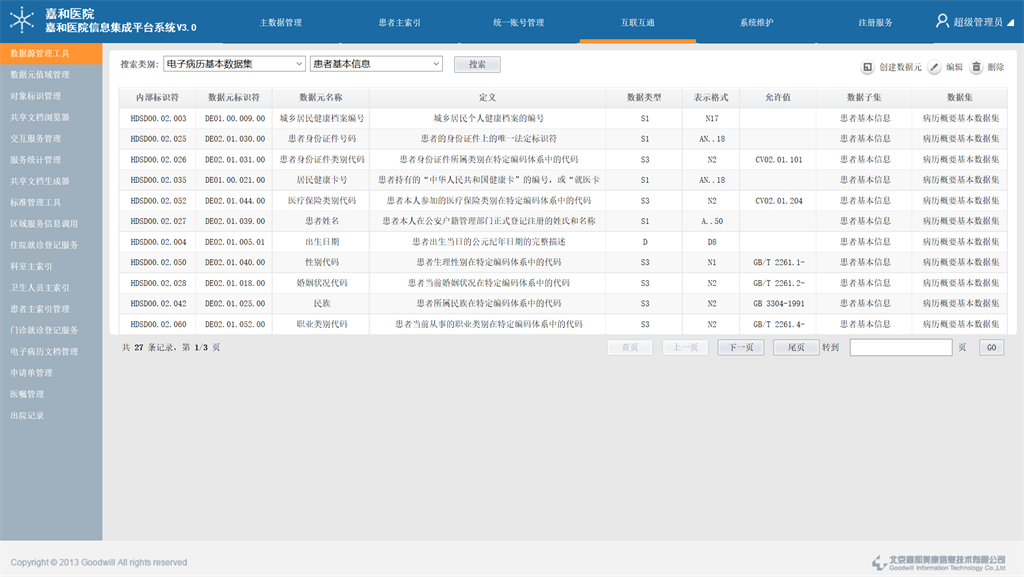1024x577 pixels.
Task: Select 共享文档浏览器 from the left menu
Action: click(40, 117)
